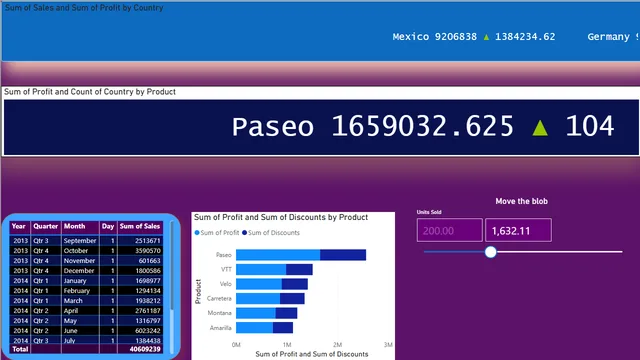
Task: Click Paseo label on chart axis
Action: click(x=224, y=255)
